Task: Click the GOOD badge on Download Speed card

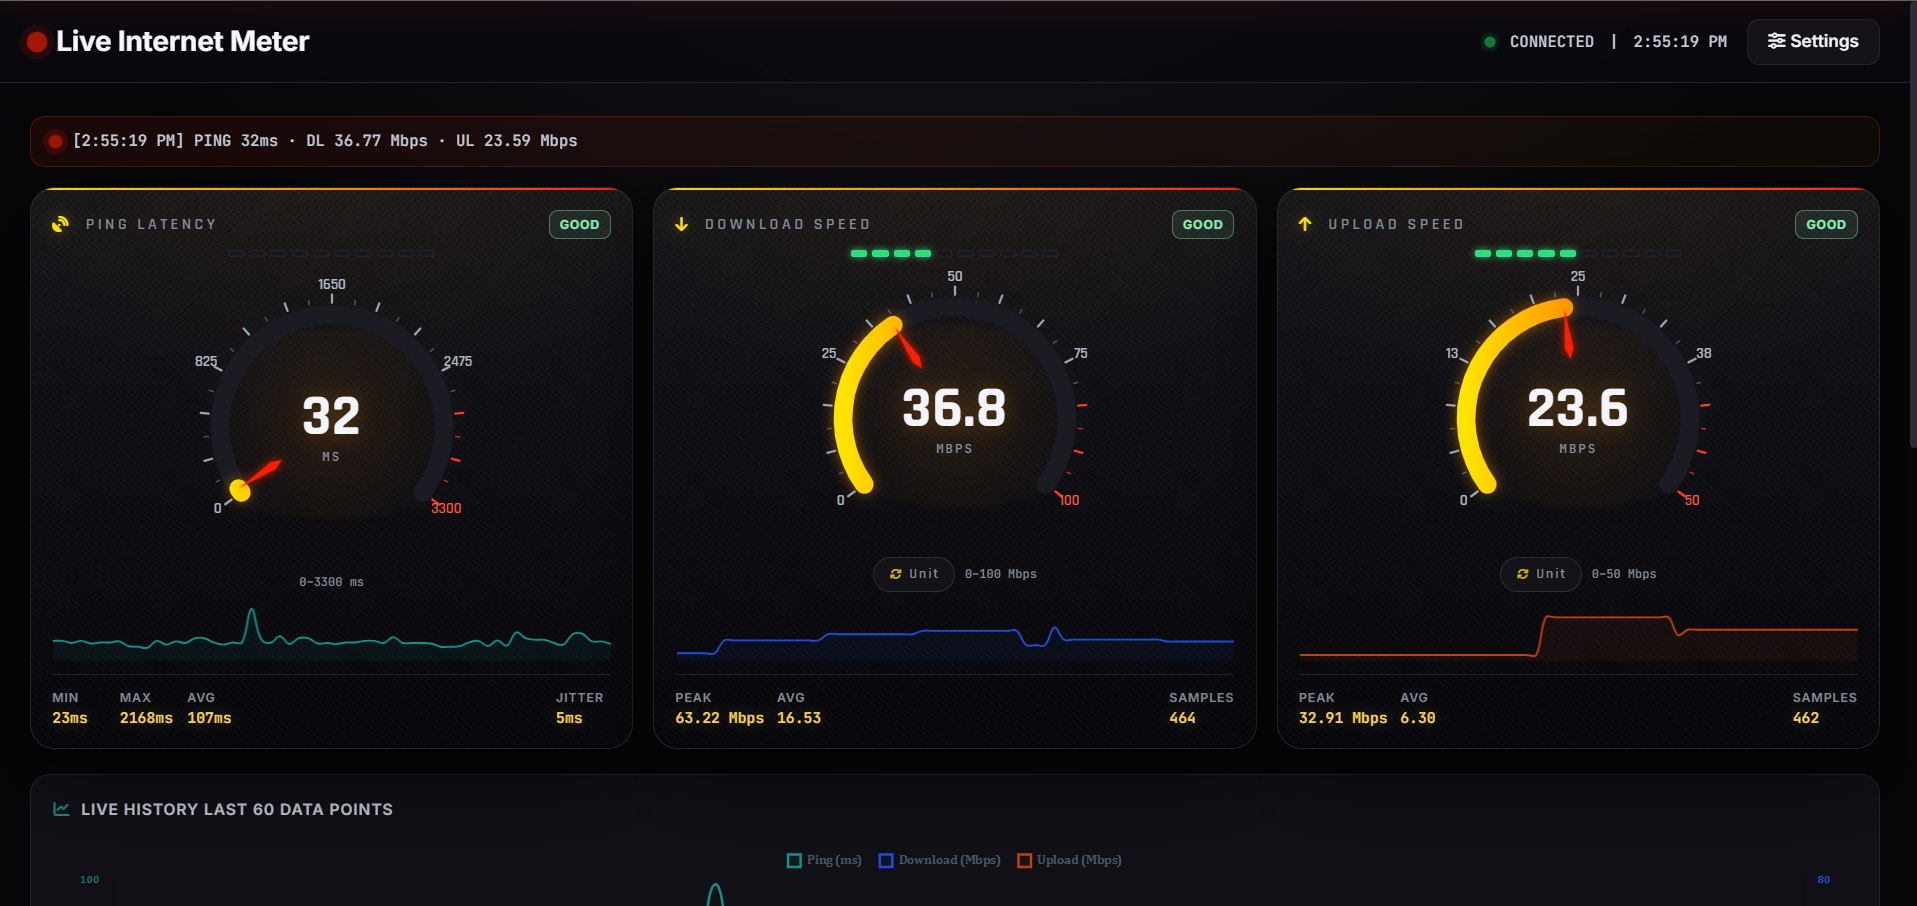Action: (x=1203, y=225)
